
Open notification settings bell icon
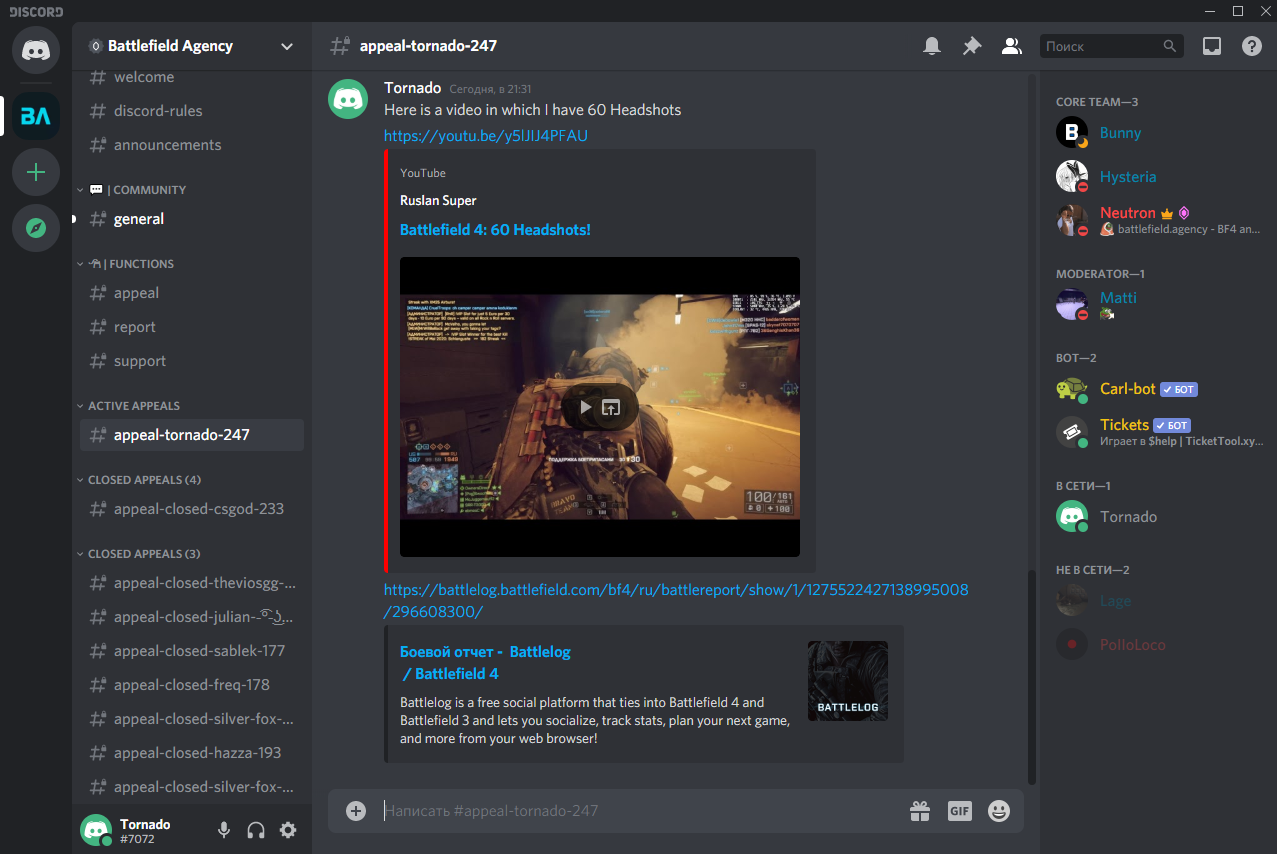932,46
